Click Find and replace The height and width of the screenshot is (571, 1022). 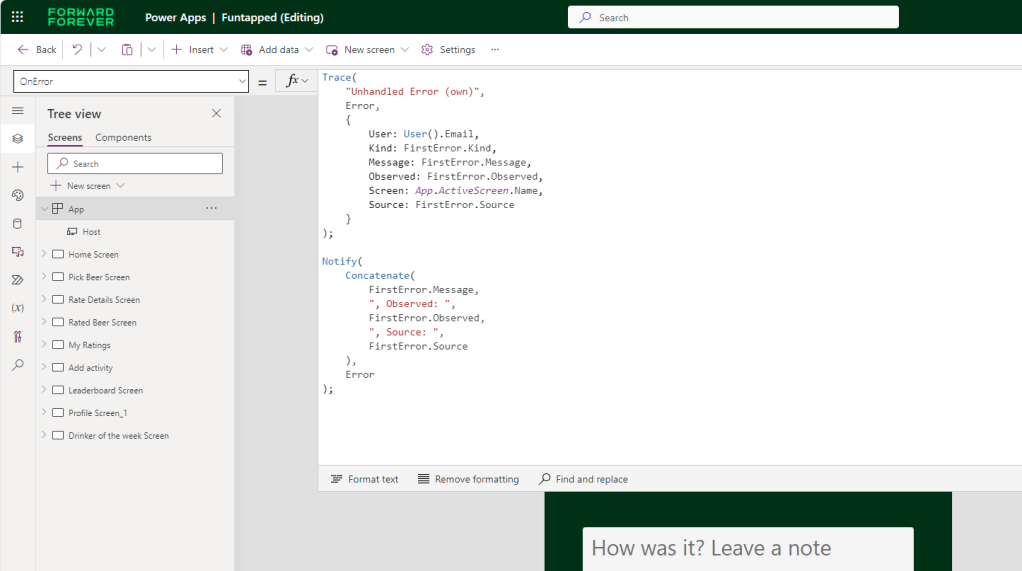coord(583,479)
